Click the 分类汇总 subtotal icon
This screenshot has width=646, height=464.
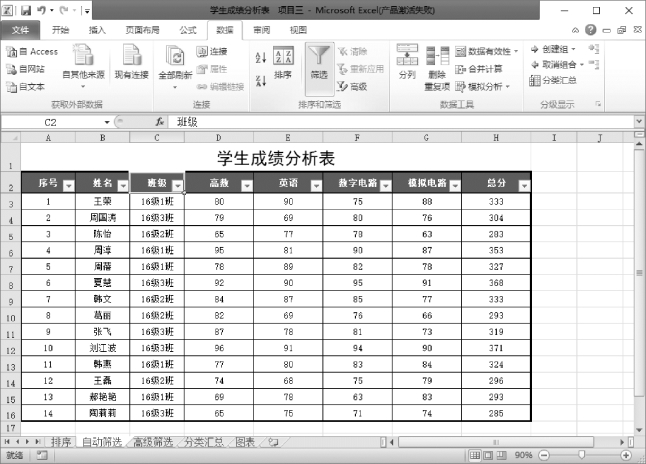tap(534, 80)
